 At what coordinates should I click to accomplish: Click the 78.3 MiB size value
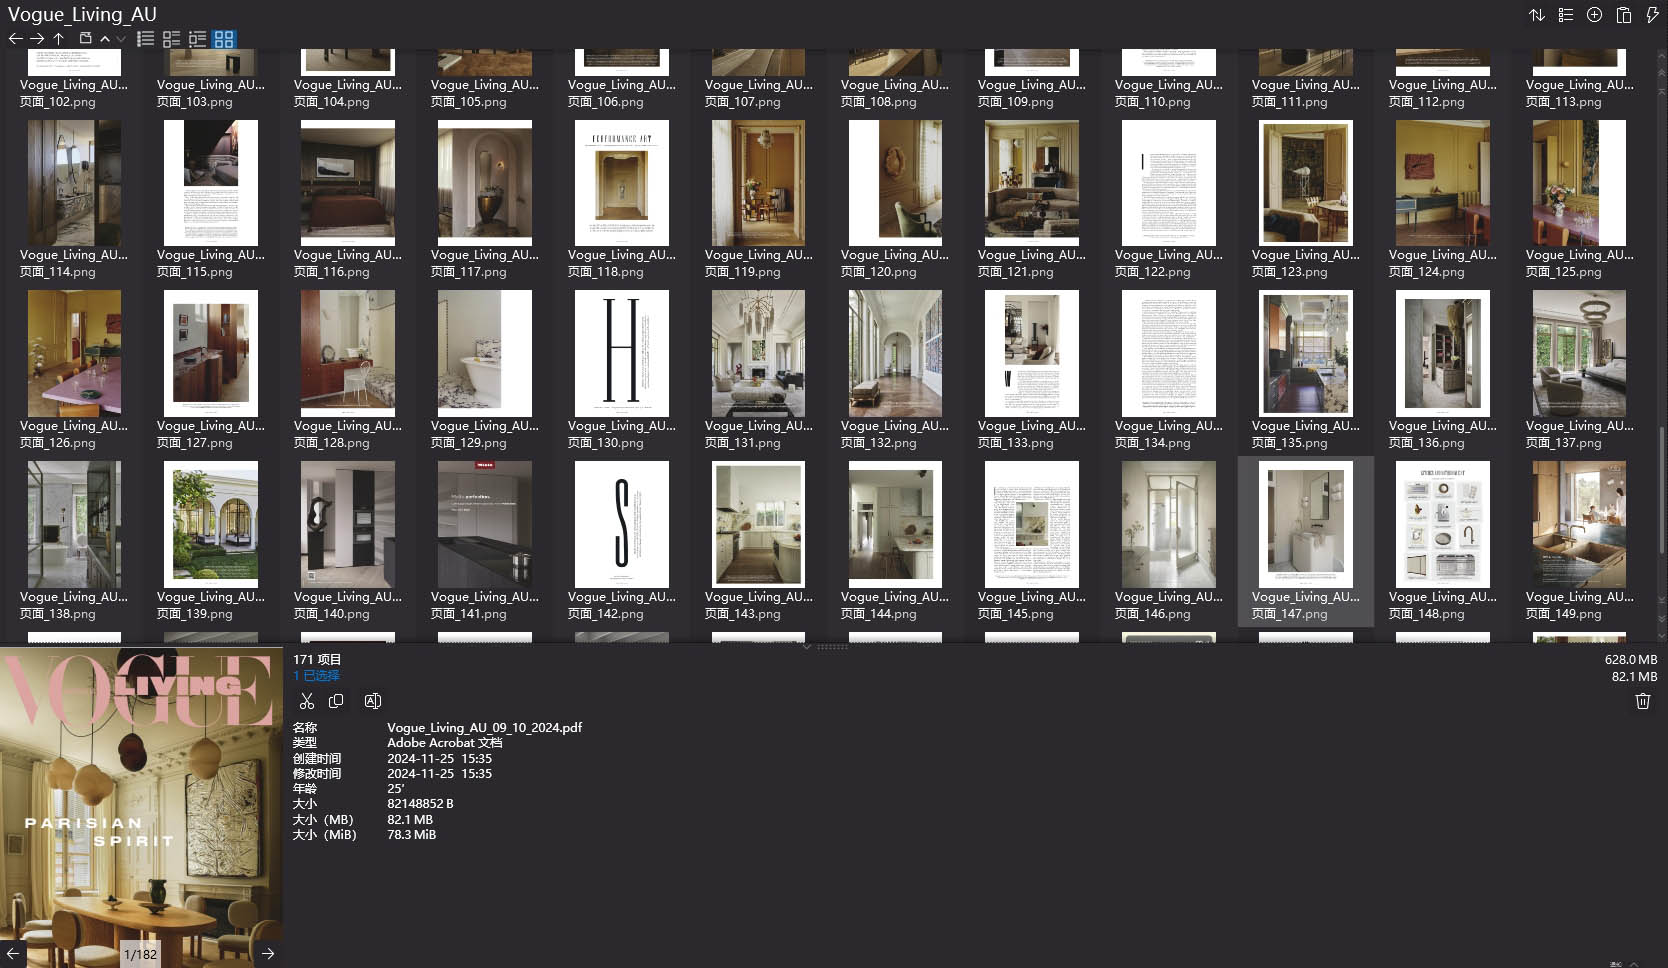[412, 835]
